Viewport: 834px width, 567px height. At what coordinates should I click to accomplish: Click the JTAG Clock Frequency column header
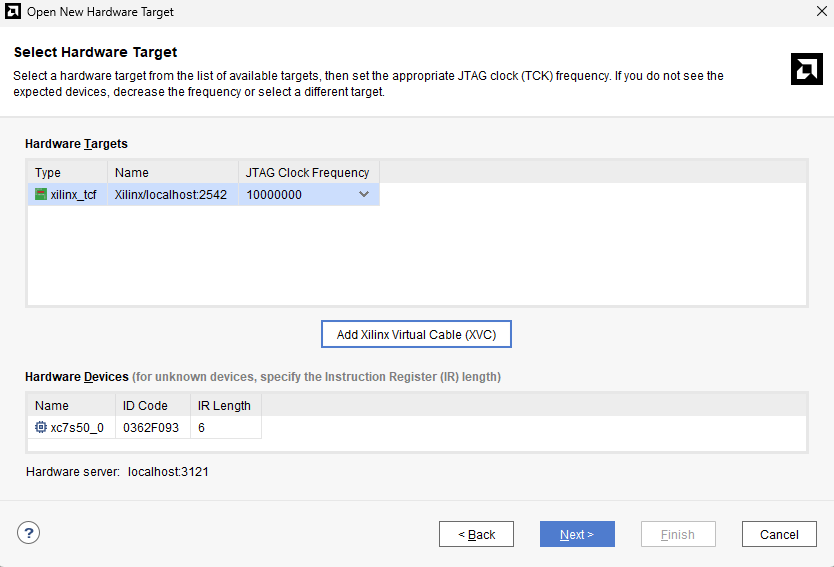point(307,172)
